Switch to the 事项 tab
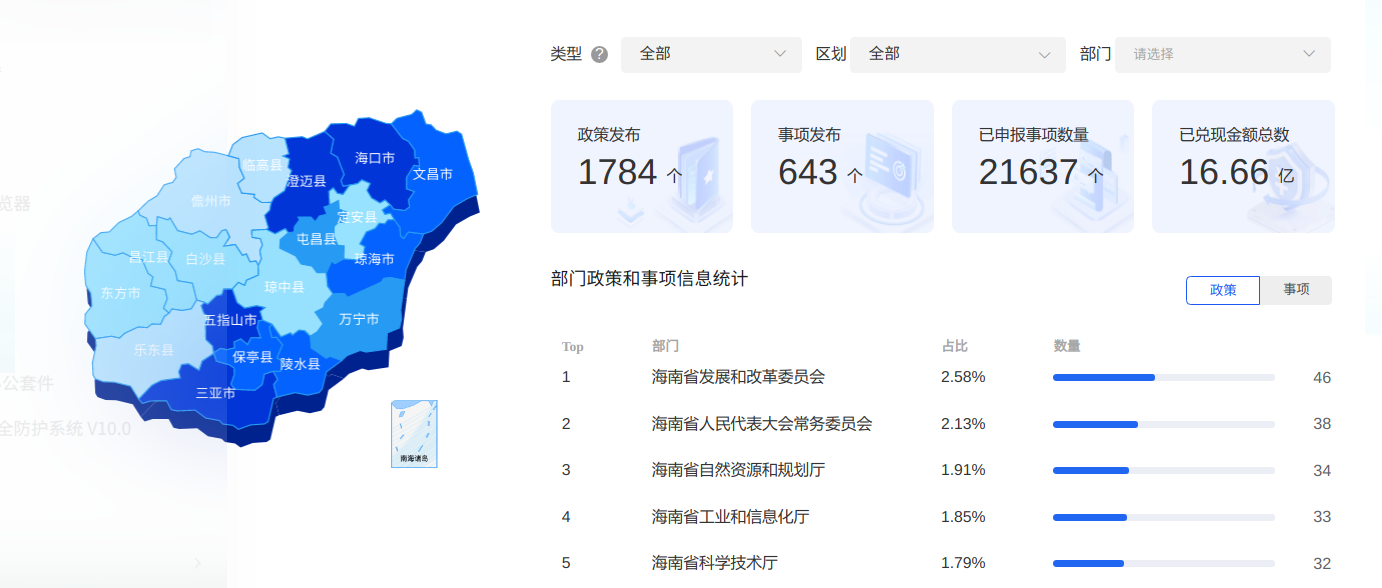Image resolution: width=1382 pixels, height=588 pixels. pyautogui.click(x=1296, y=290)
